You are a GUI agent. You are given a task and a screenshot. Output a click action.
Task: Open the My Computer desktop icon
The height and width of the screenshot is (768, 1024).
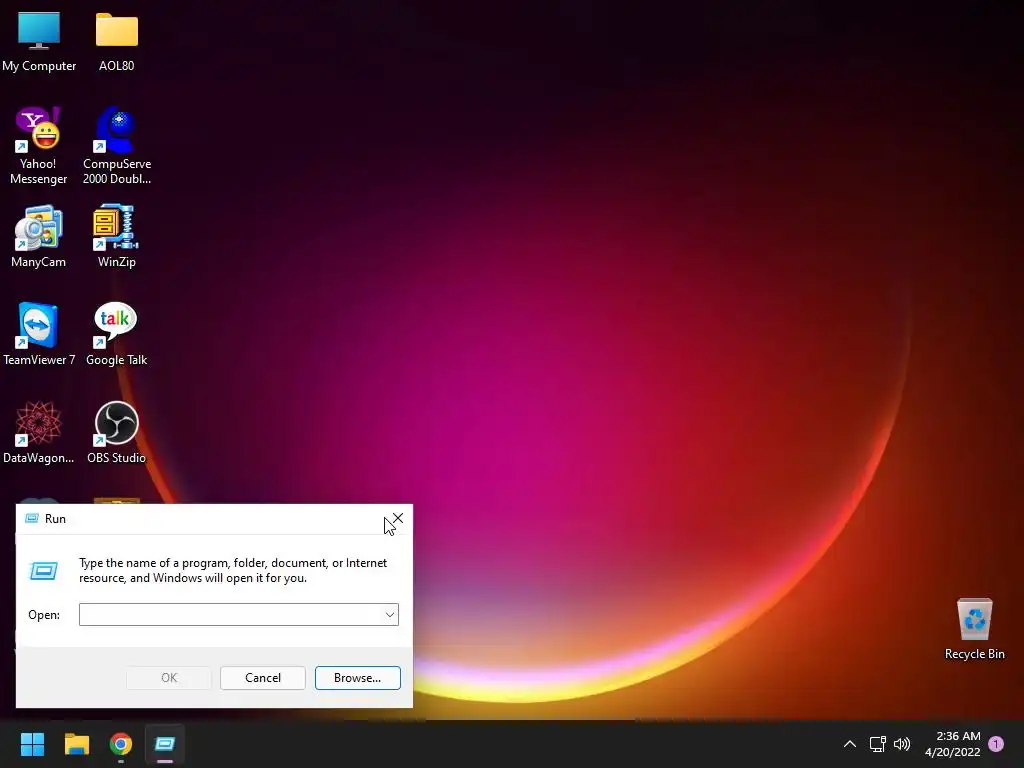point(39,41)
